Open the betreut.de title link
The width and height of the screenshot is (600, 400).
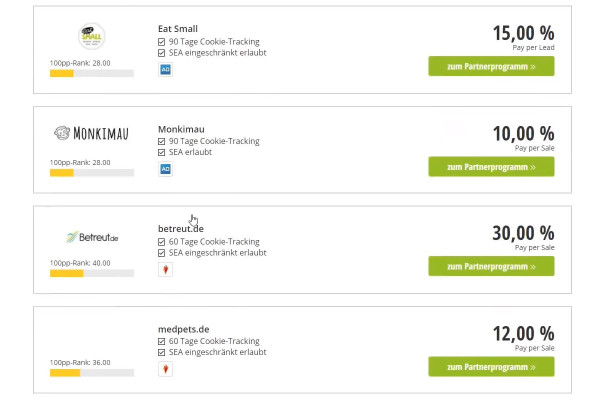(181, 229)
